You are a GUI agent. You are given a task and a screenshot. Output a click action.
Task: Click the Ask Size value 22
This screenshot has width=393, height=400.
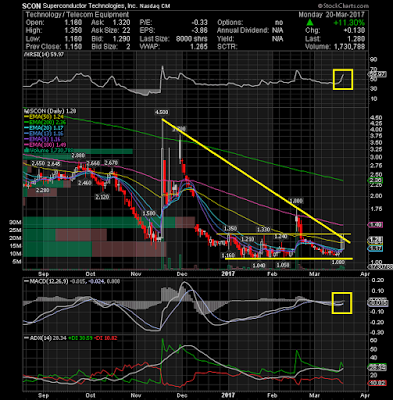coord(127,31)
